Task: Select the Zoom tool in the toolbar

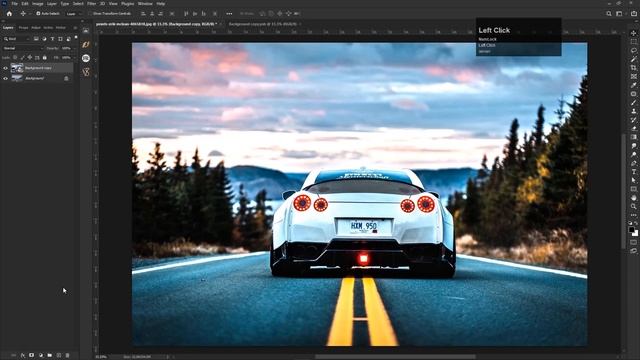Action: (x=633, y=207)
